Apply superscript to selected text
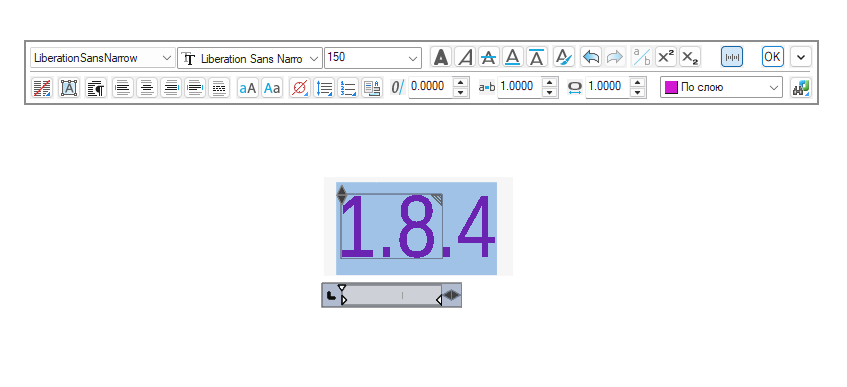 coord(666,57)
